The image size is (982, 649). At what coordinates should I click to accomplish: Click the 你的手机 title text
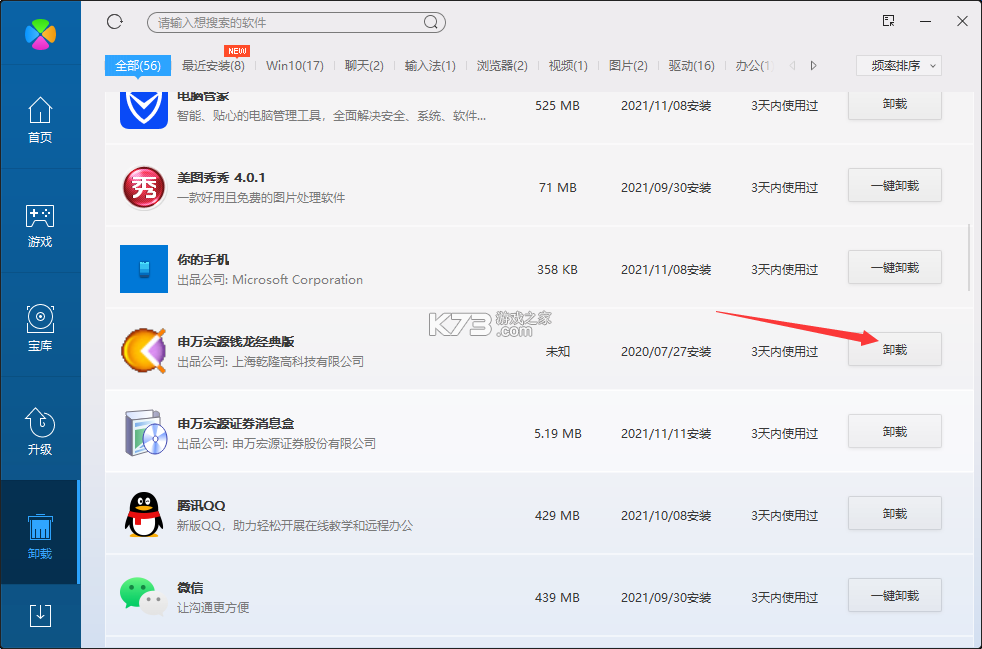(203, 260)
